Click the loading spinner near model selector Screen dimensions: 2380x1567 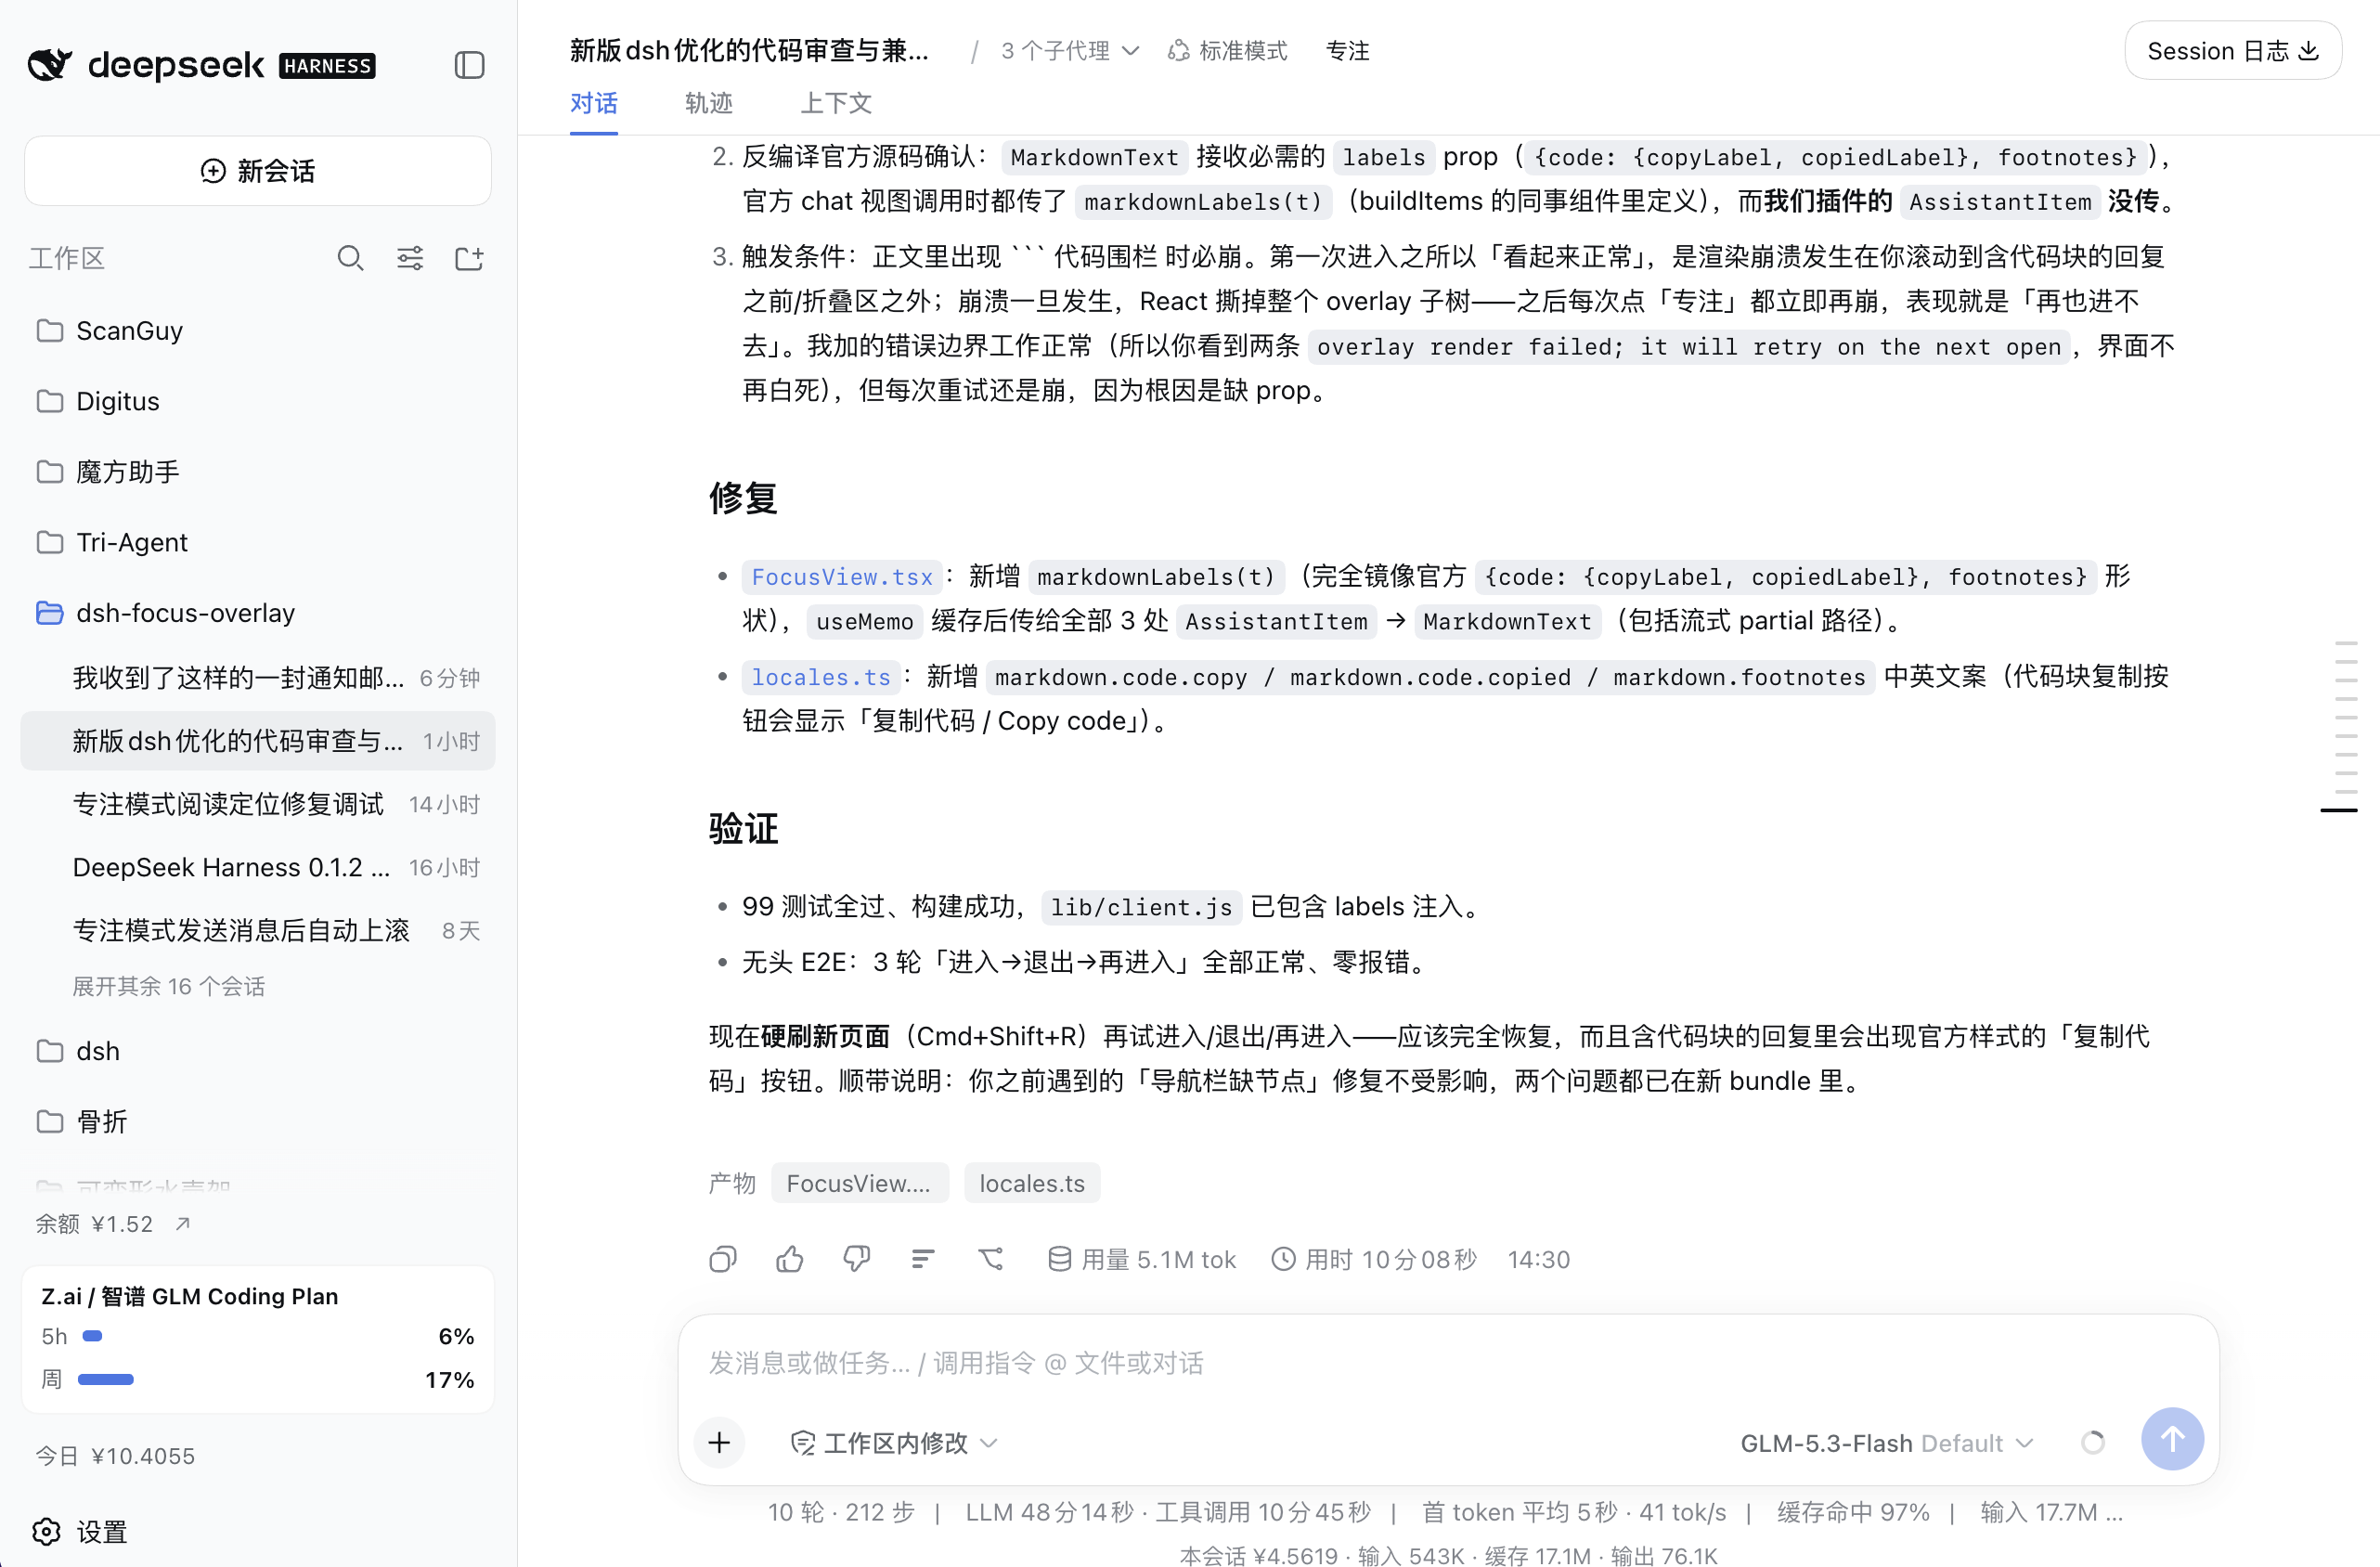(x=2093, y=1442)
